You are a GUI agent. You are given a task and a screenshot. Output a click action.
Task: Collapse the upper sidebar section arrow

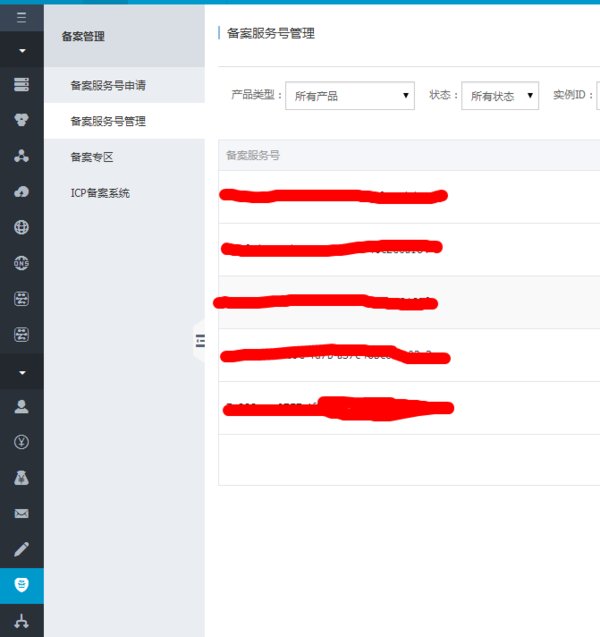point(22,50)
